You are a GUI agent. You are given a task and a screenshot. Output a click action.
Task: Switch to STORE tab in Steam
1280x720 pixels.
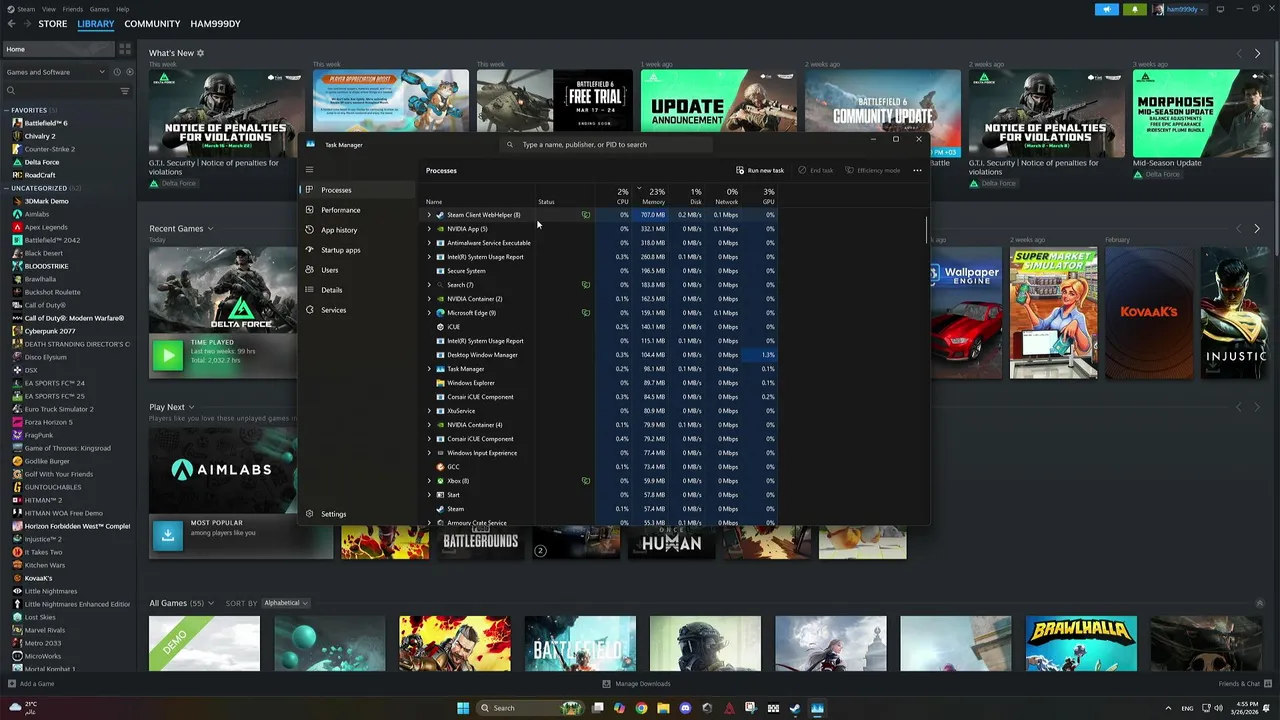click(x=53, y=24)
